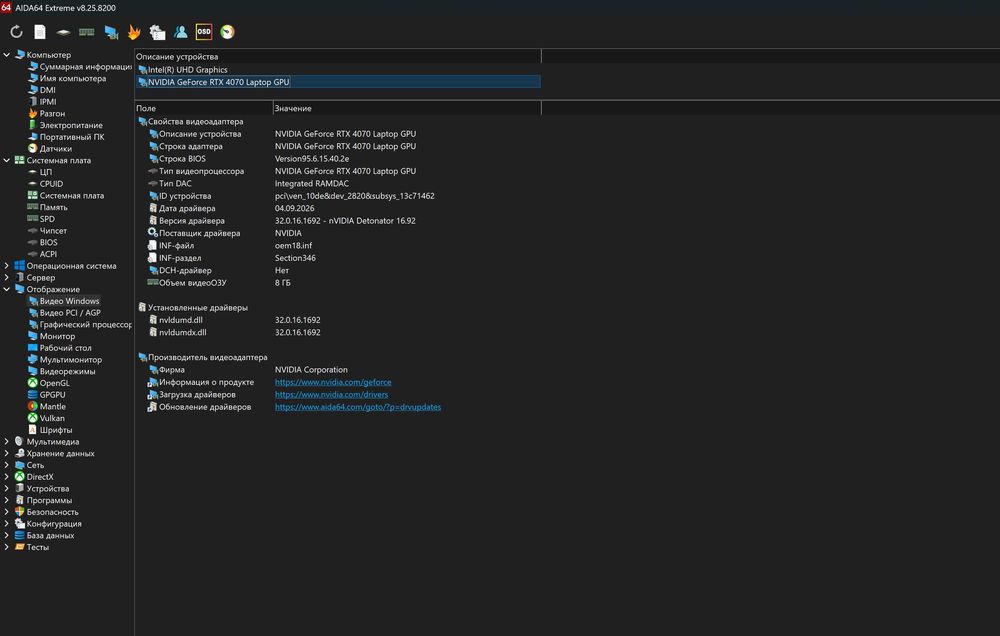Open the Report document icon in the toolbar

coord(40,32)
